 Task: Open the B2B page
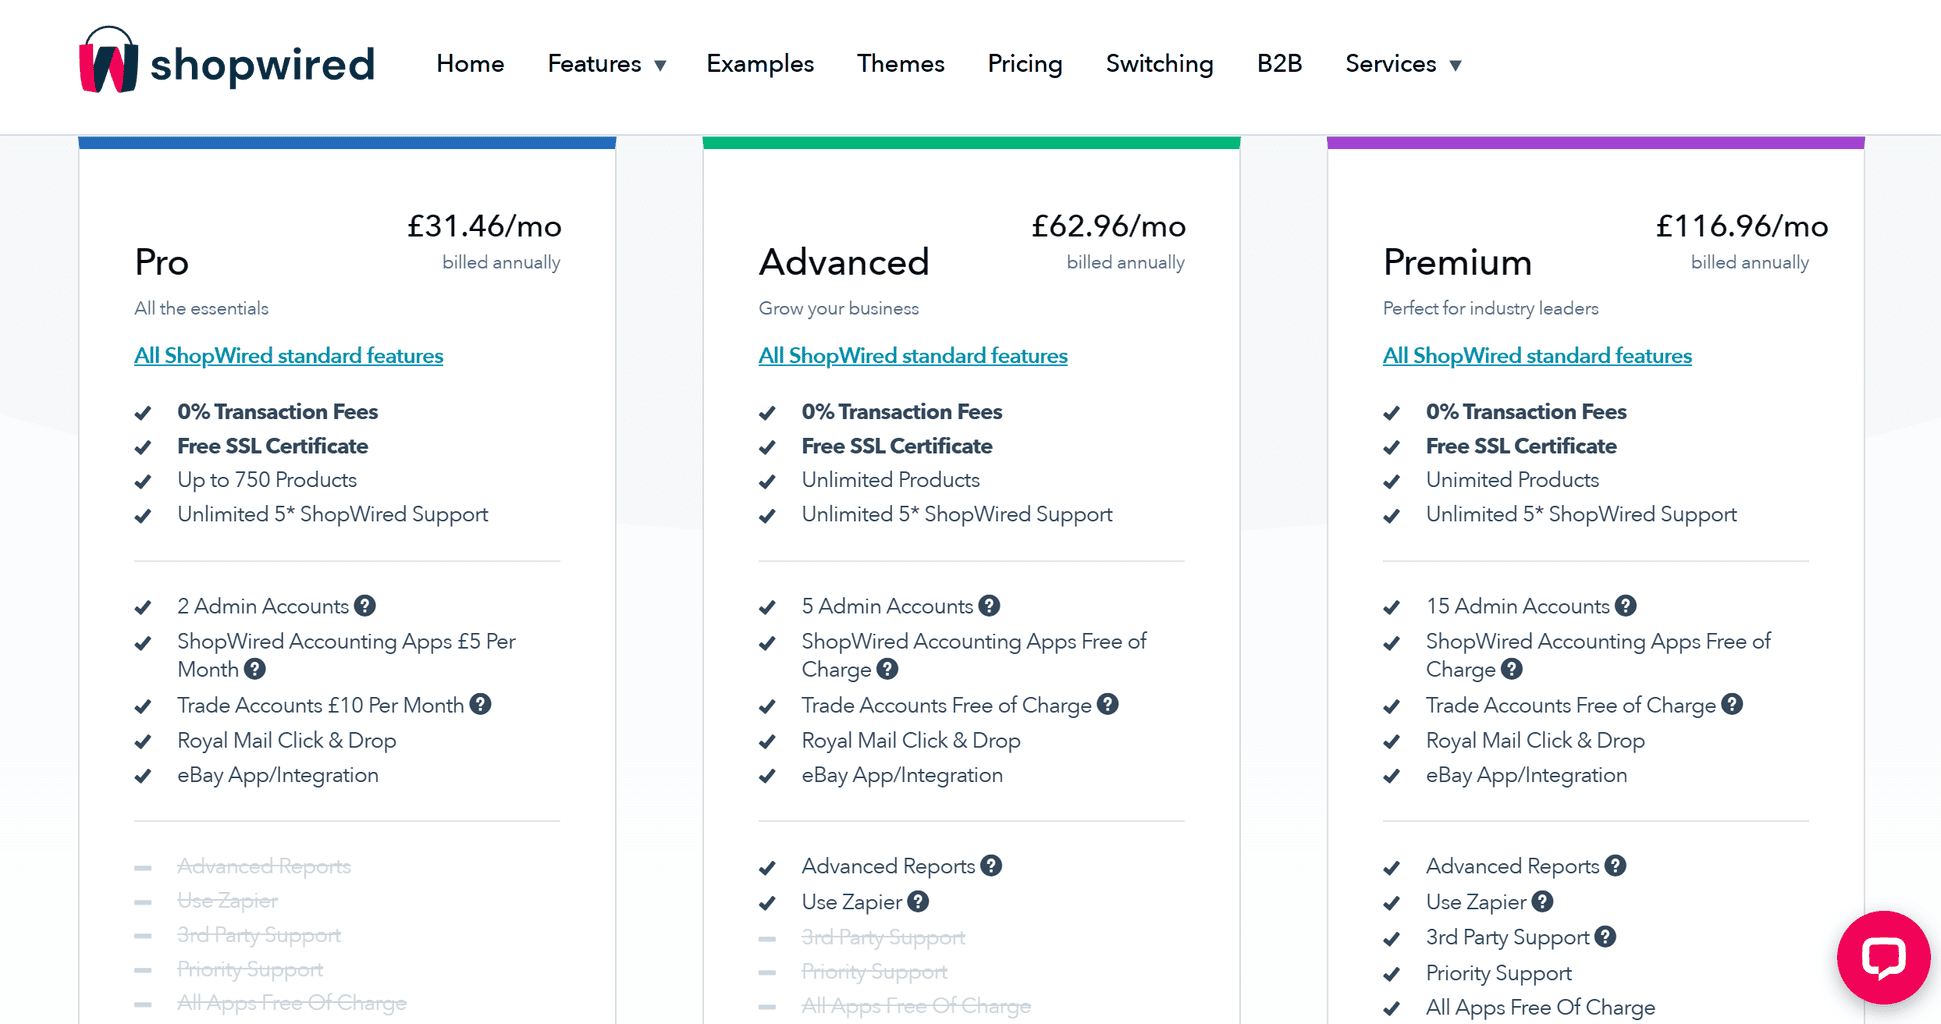pos(1279,64)
